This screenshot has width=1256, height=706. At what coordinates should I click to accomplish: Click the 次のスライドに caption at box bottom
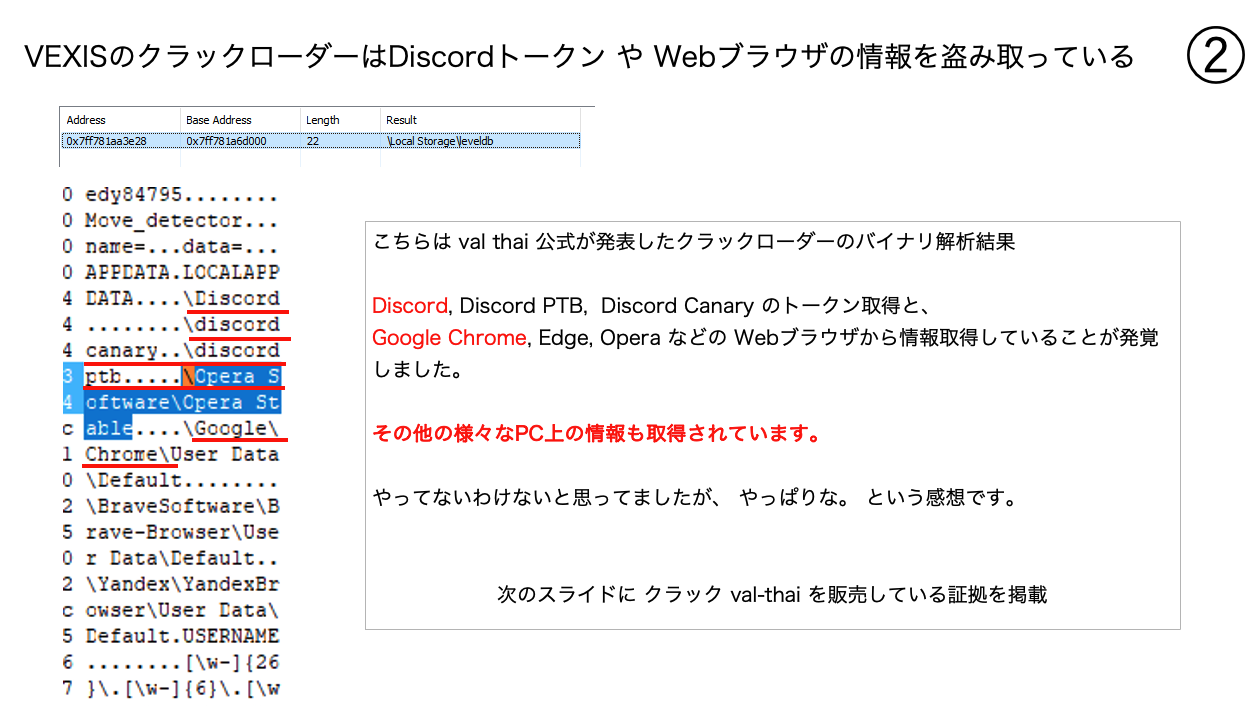click(771, 594)
